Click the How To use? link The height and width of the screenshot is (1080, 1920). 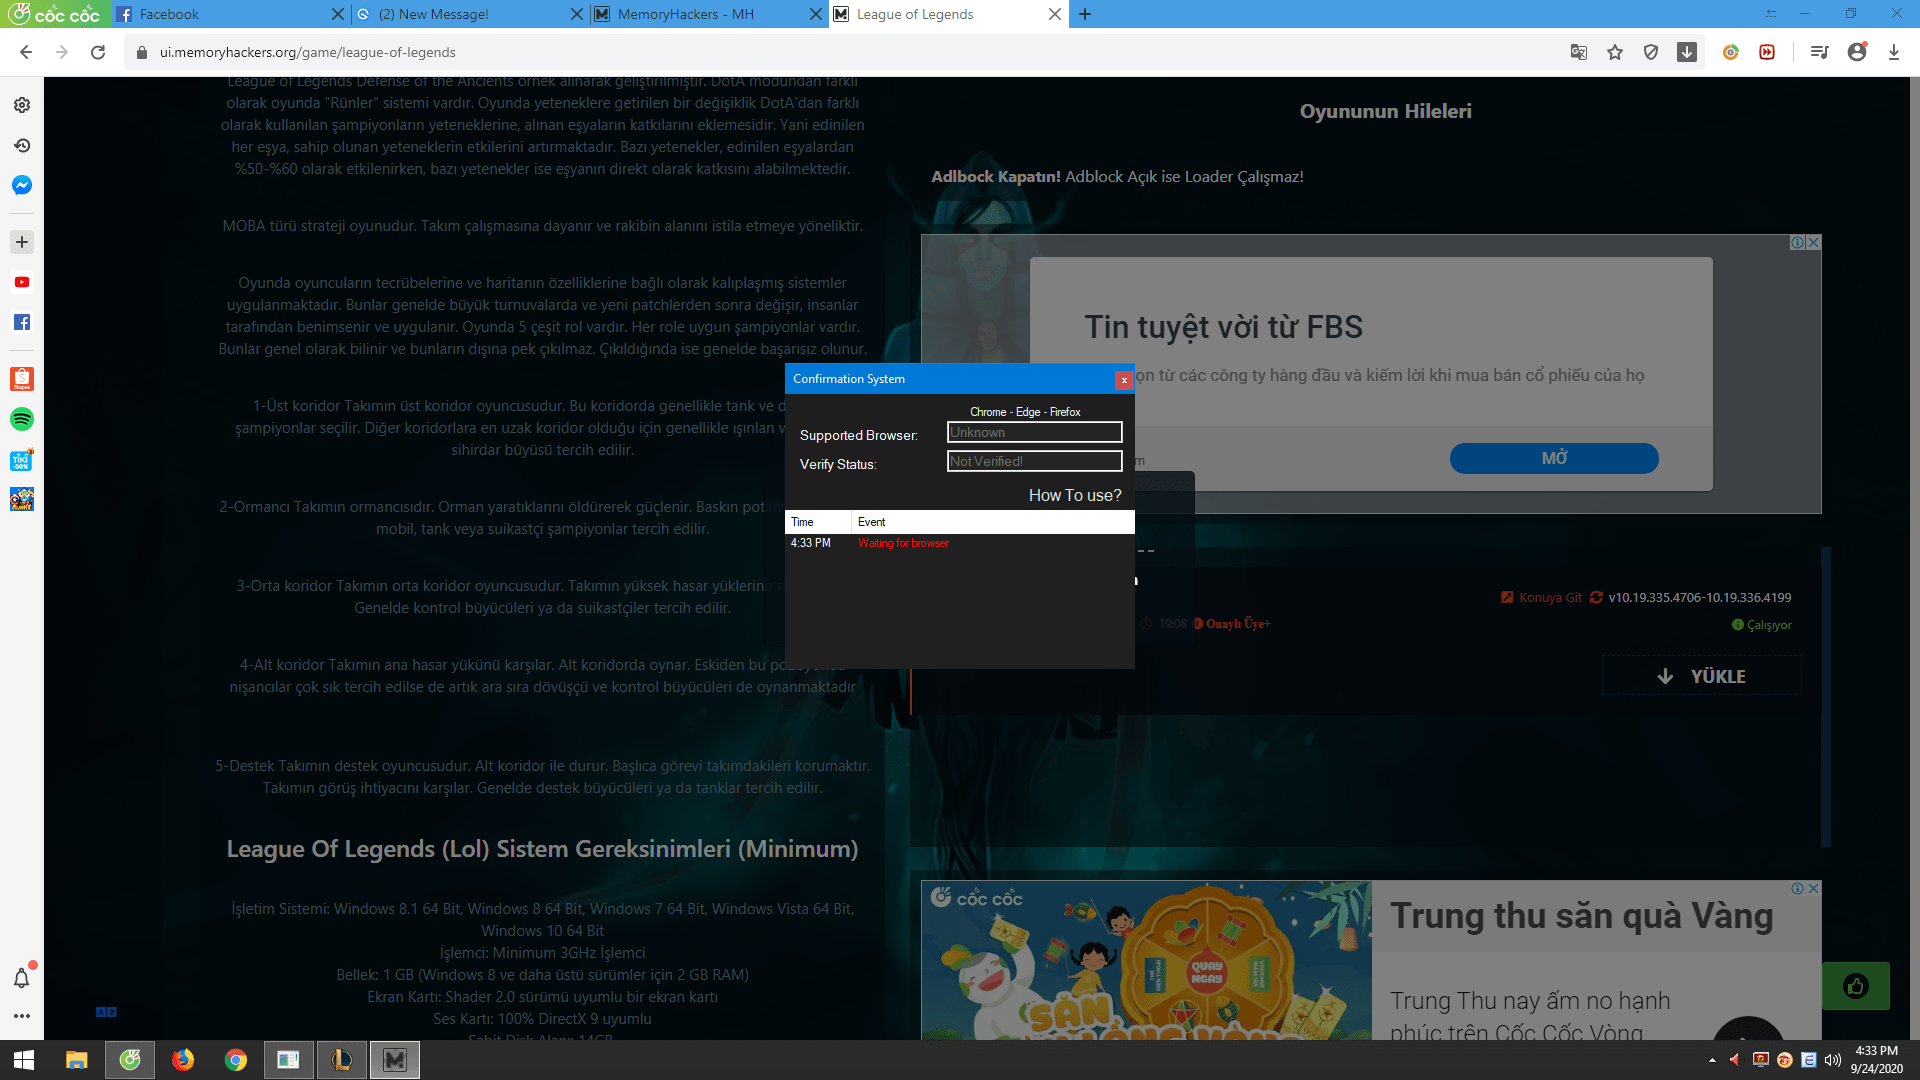point(1075,495)
